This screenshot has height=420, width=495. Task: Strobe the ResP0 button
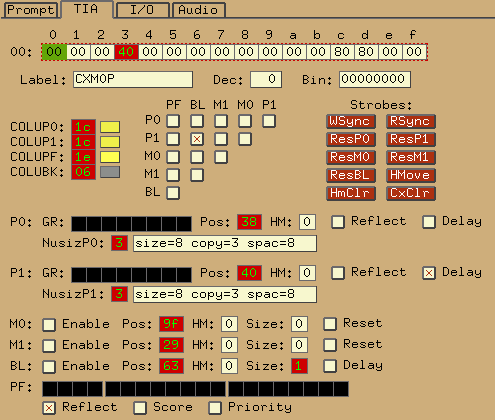click(351, 139)
